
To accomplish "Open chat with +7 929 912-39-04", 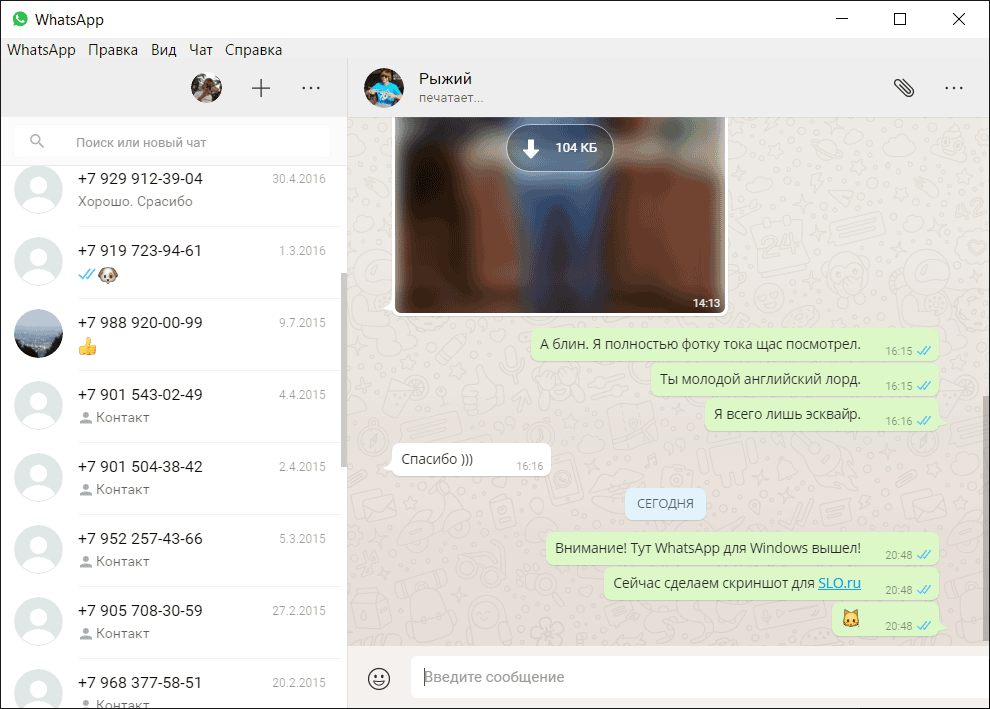I will (172, 190).
